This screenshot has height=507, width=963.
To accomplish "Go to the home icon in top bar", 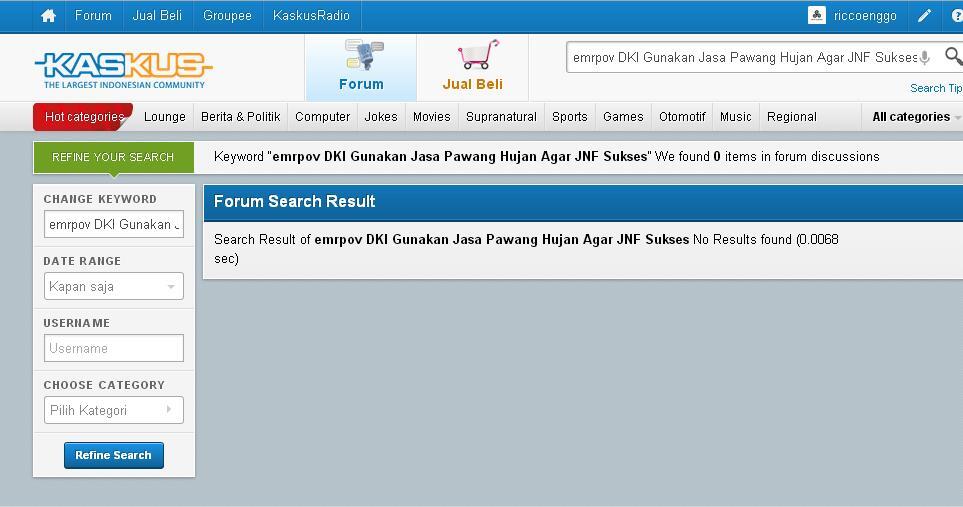I will tap(49, 16).
